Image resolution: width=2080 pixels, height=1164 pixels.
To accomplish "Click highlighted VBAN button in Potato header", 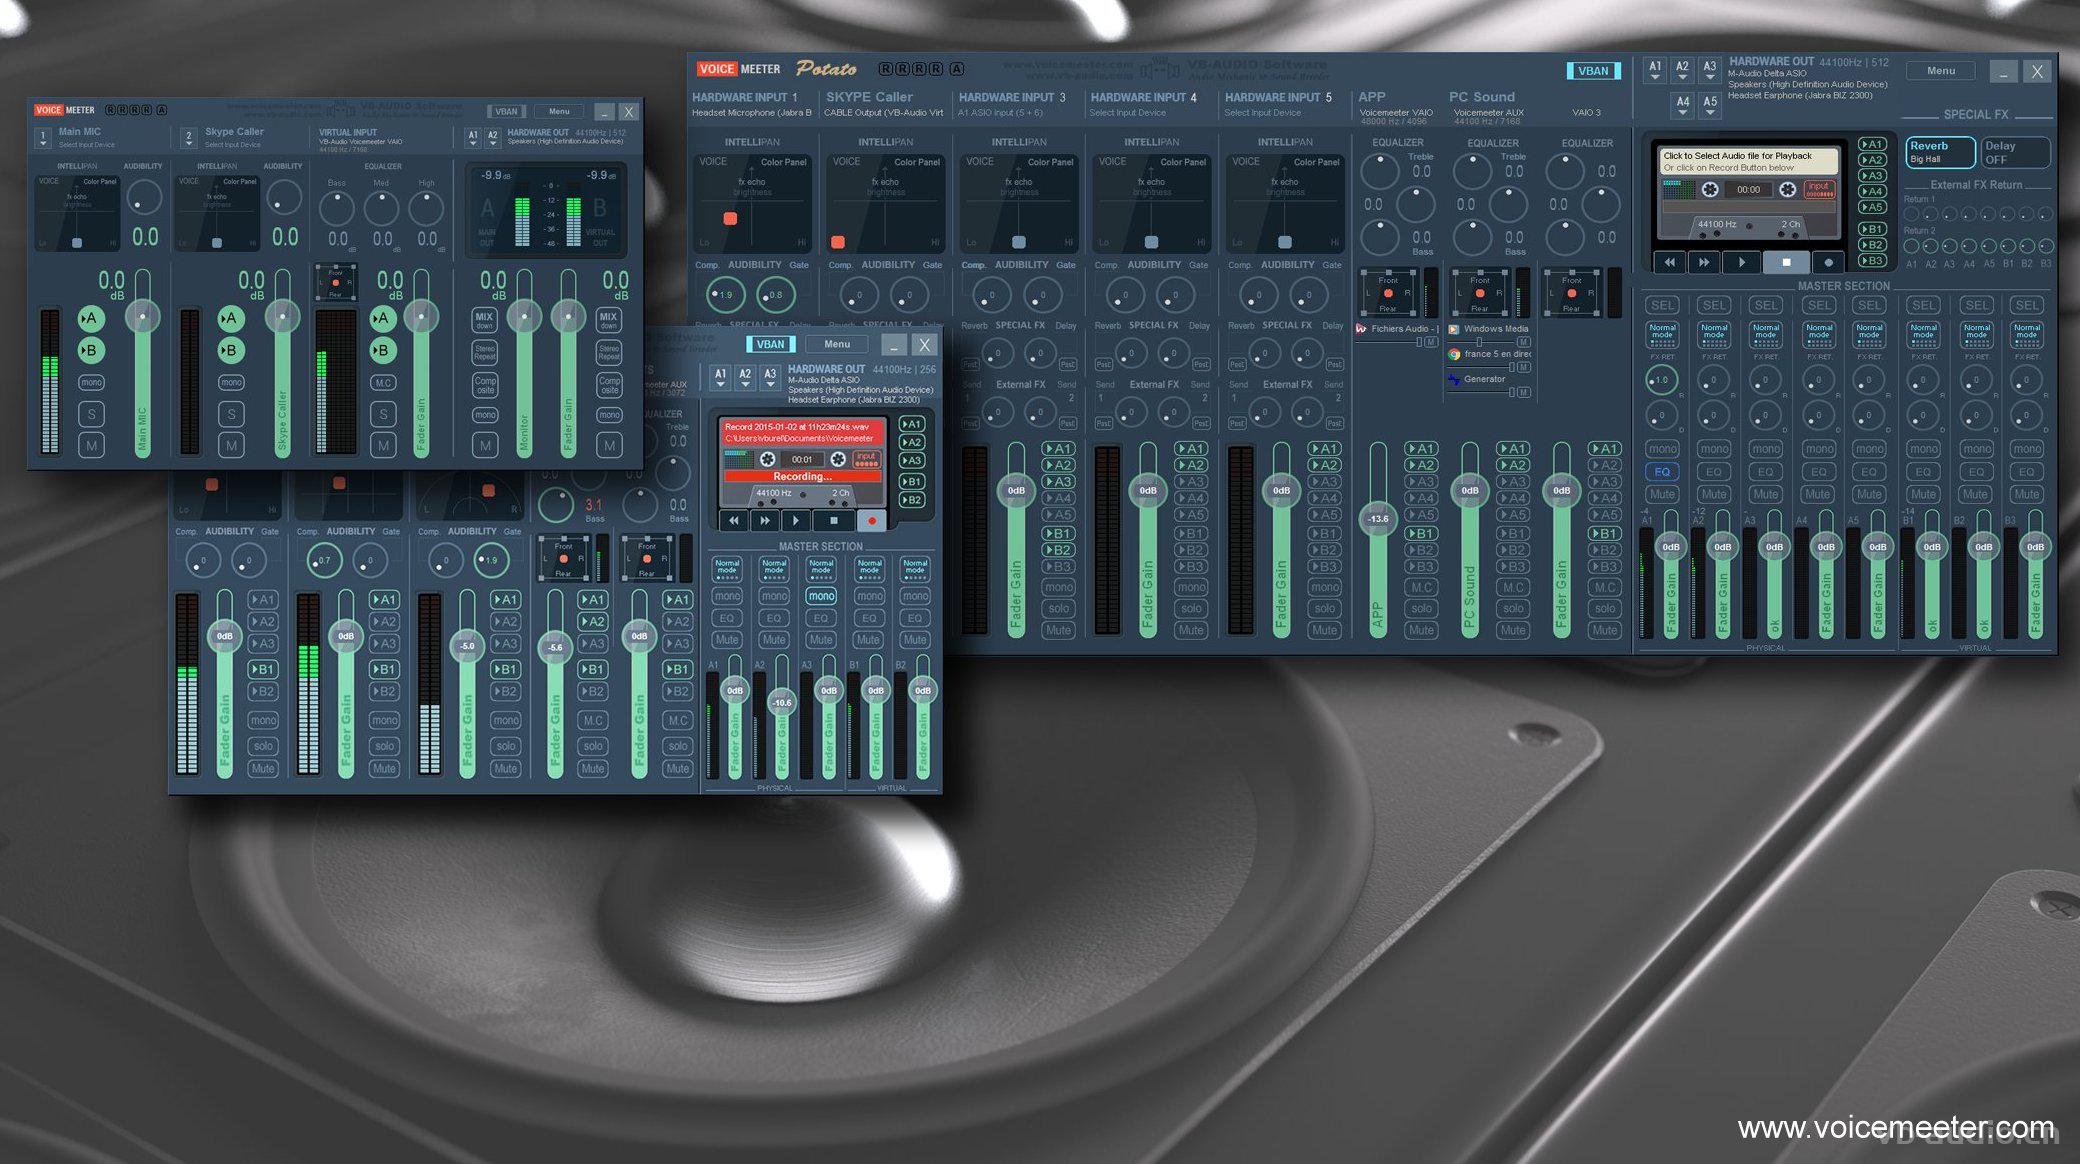I will (1592, 71).
